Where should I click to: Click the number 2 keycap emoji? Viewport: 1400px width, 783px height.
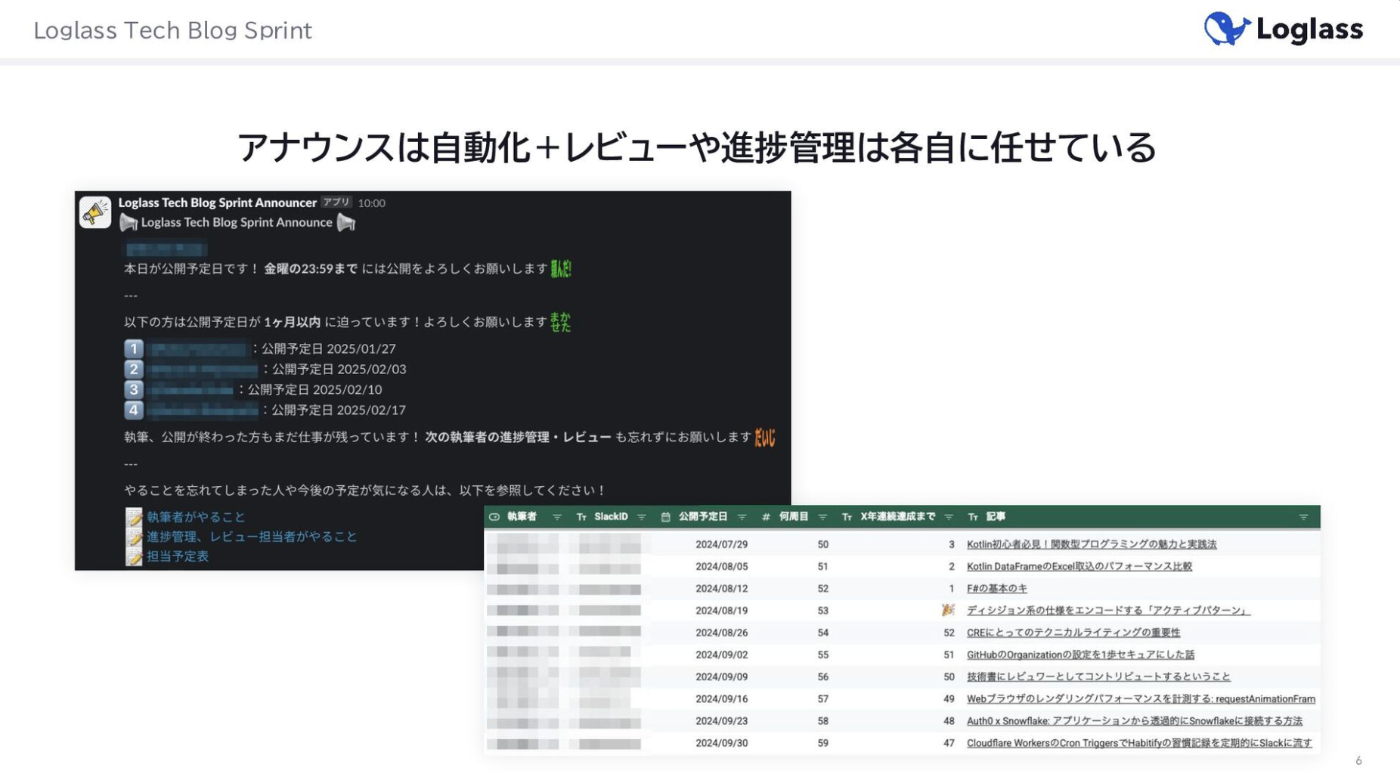coord(134,369)
